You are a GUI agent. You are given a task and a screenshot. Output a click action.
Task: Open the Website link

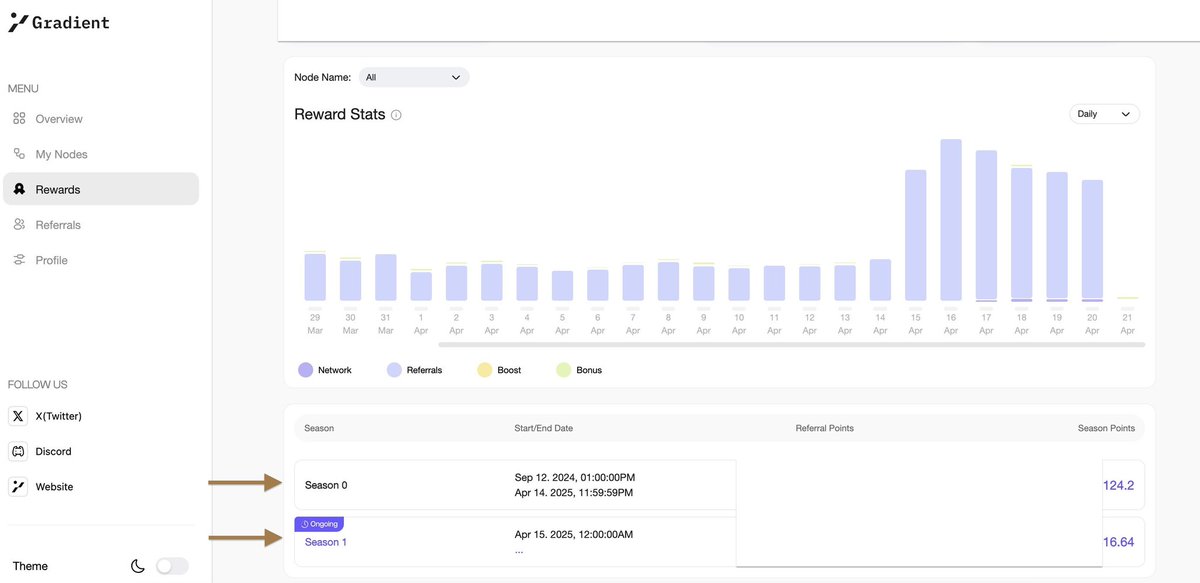pyautogui.click(x=54, y=487)
